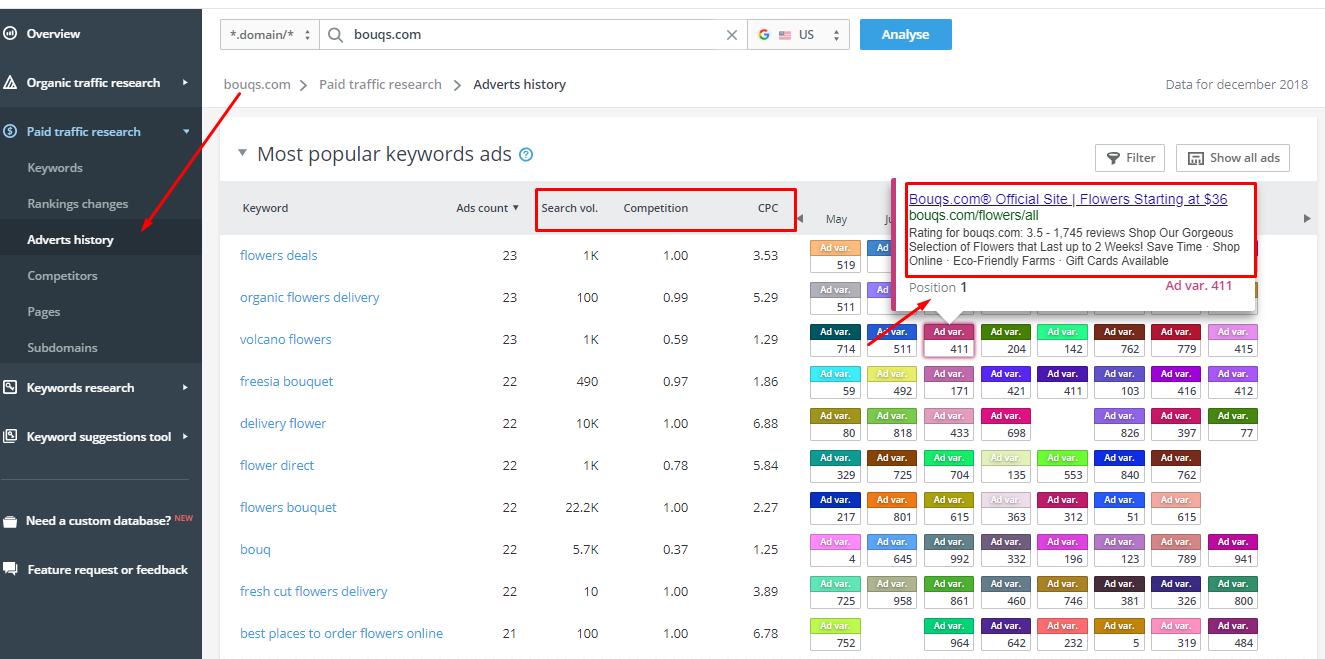Open Rankings changes in the sidebar
The width and height of the screenshot is (1325, 659).
tap(78, 204)
